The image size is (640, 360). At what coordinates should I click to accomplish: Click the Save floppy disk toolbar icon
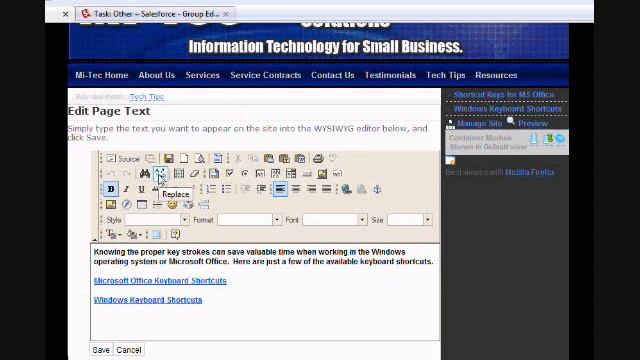point(169,158)
